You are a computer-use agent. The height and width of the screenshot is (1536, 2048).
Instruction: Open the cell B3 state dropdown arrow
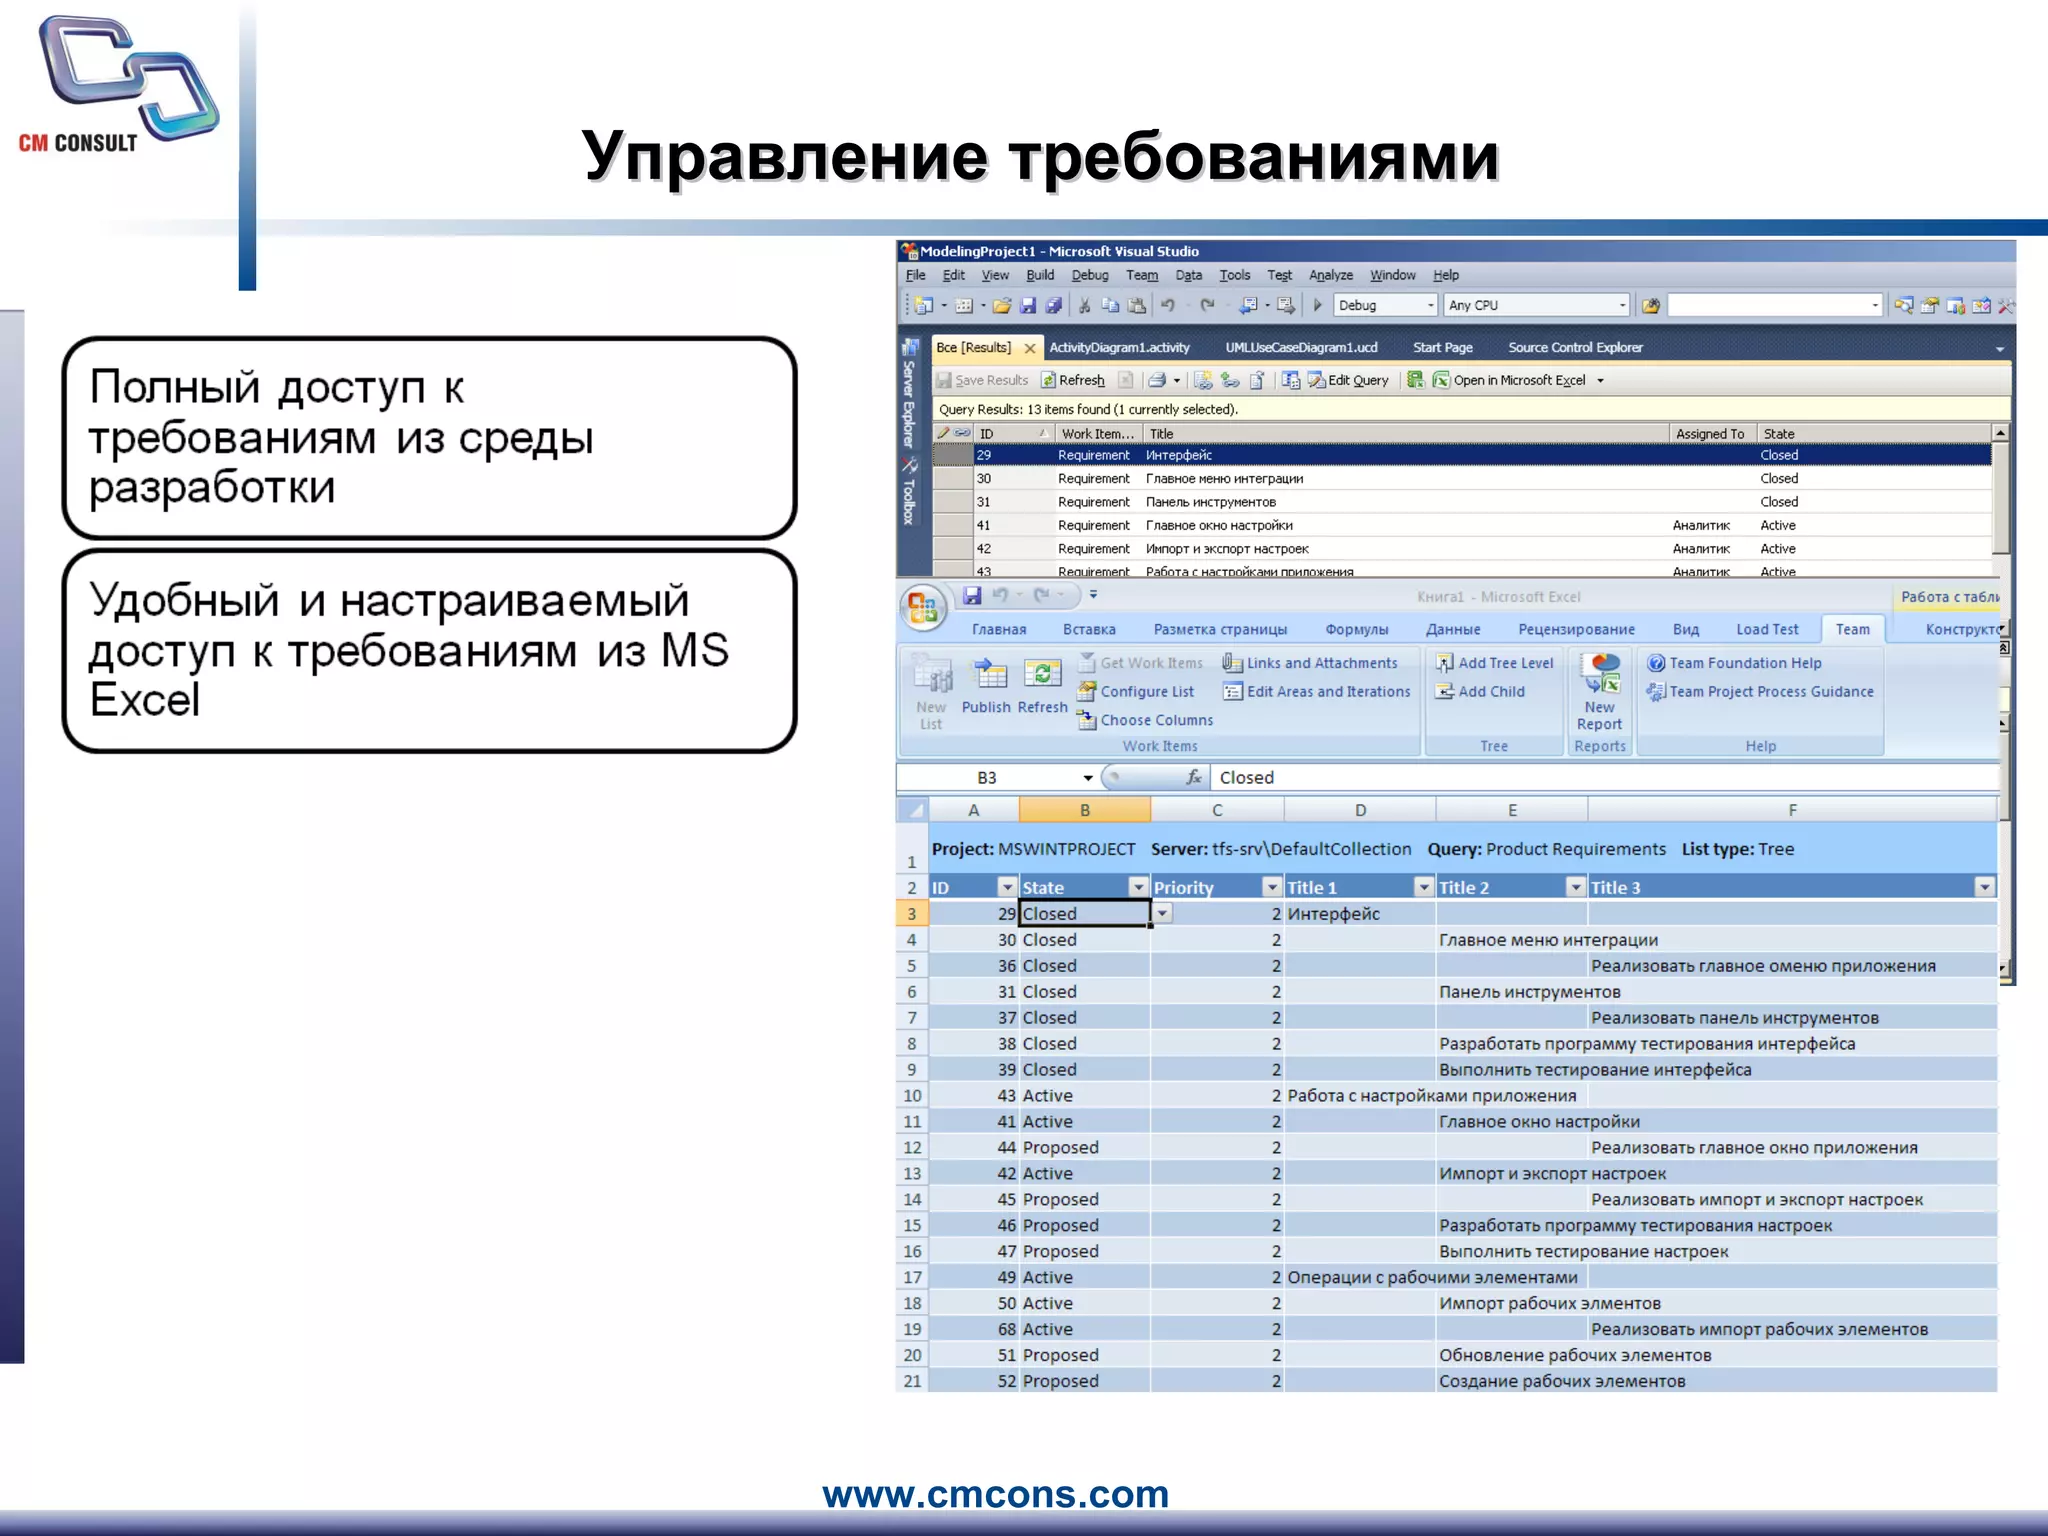1162,913
